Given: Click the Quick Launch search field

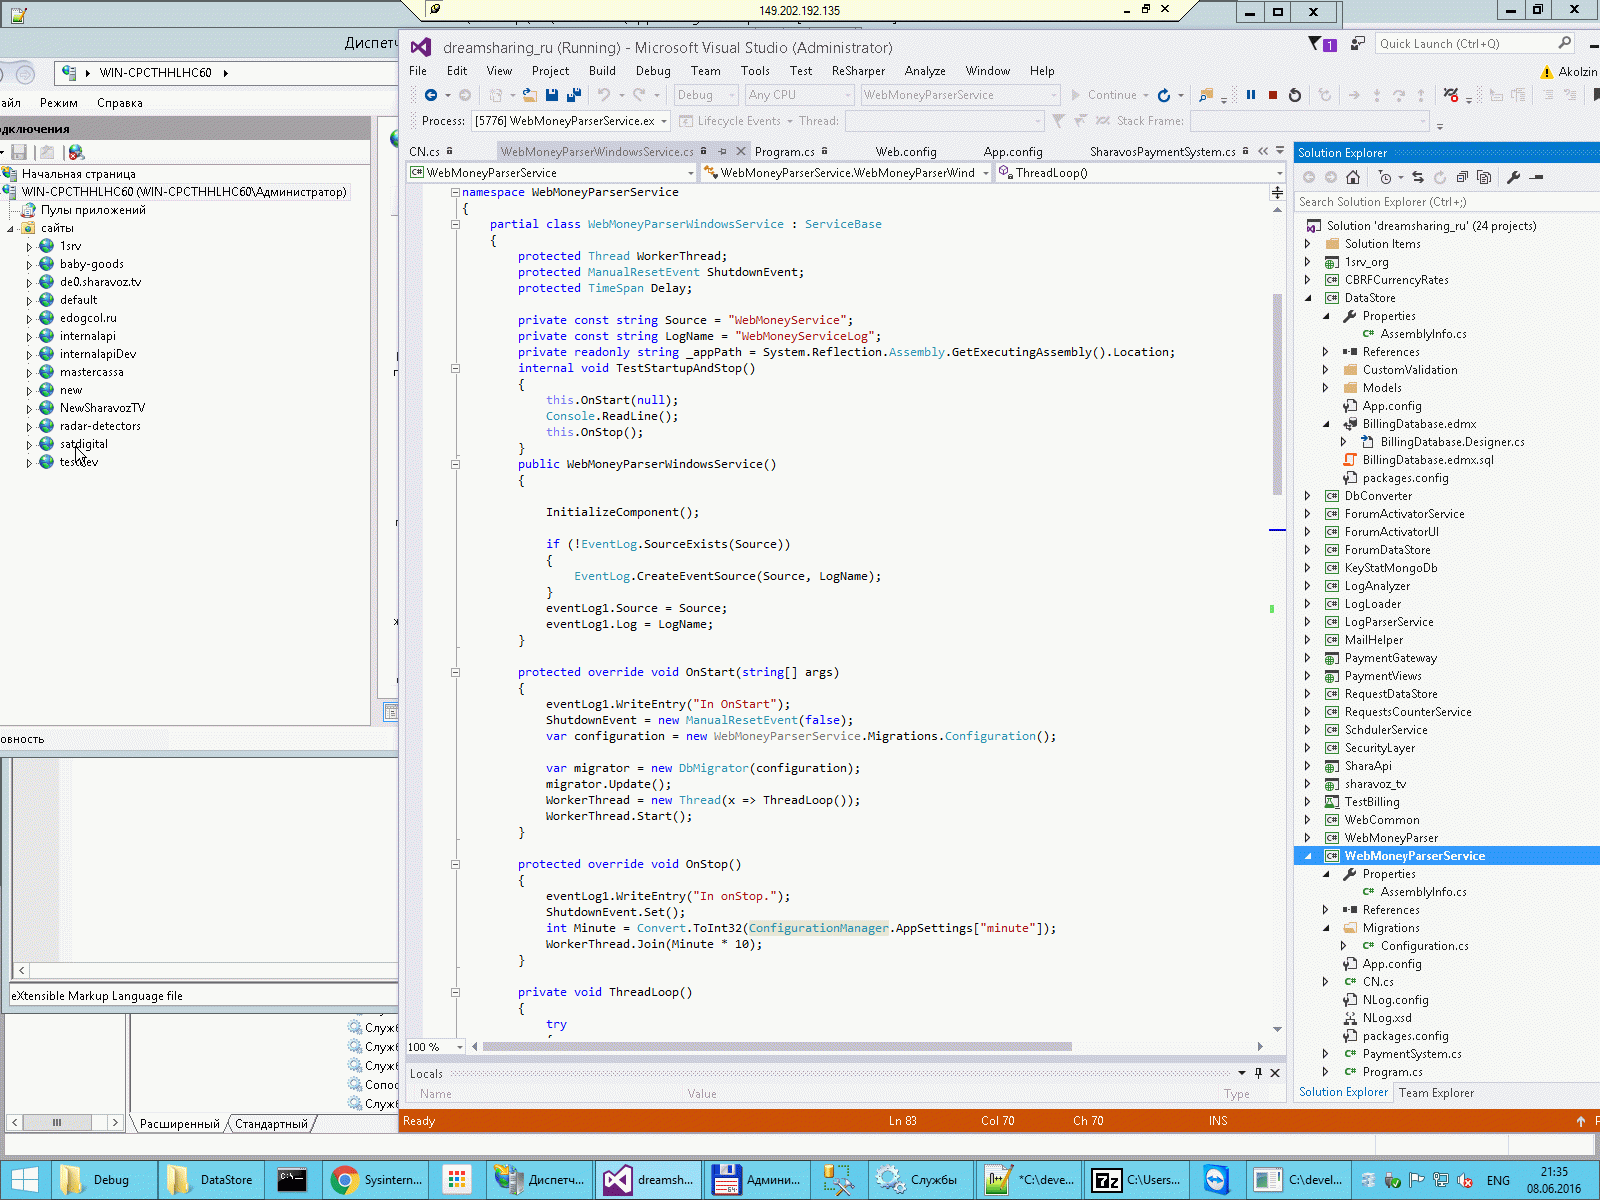Looking at the screenshot, I should [x=1465, y=44].
